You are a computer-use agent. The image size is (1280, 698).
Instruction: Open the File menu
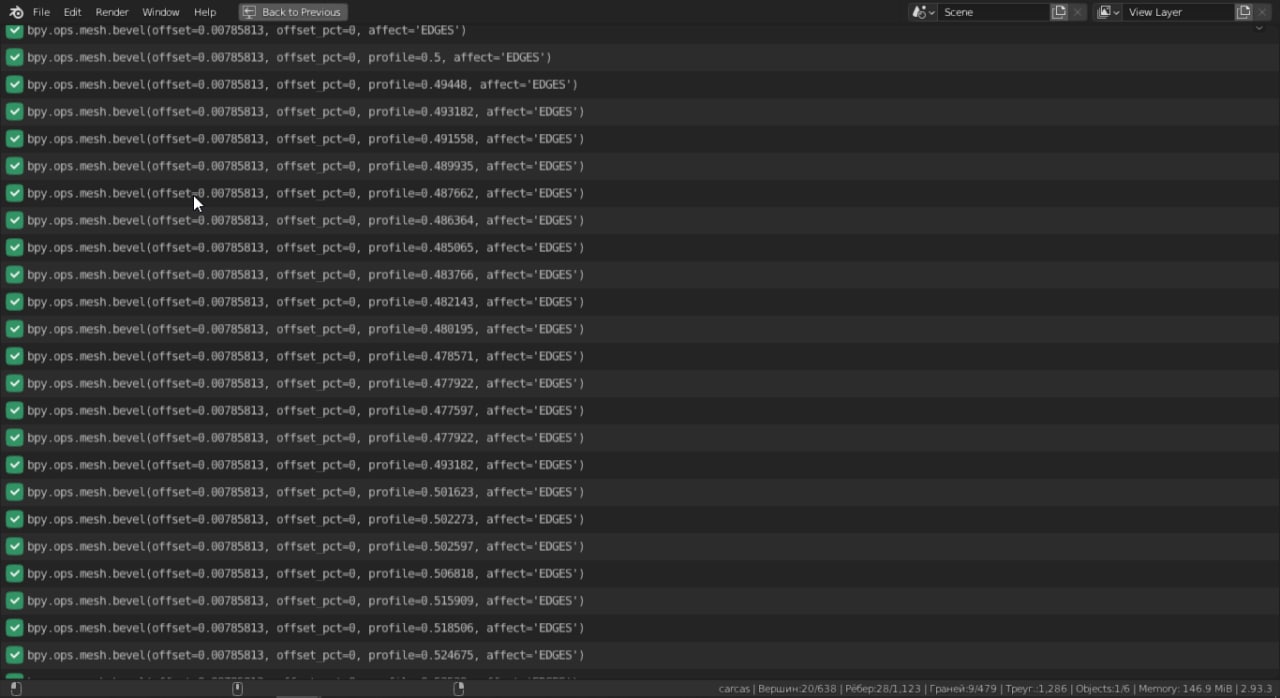(x=41, y=12)
